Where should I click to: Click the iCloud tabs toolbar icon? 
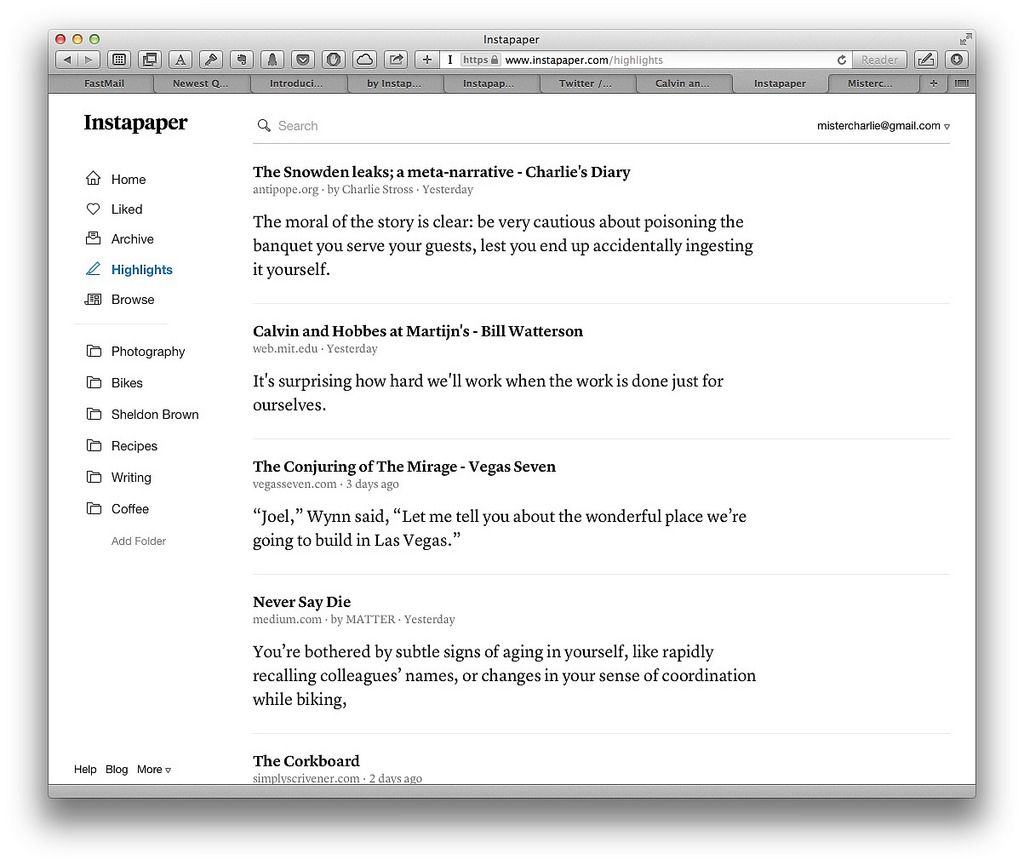point(365,60)
